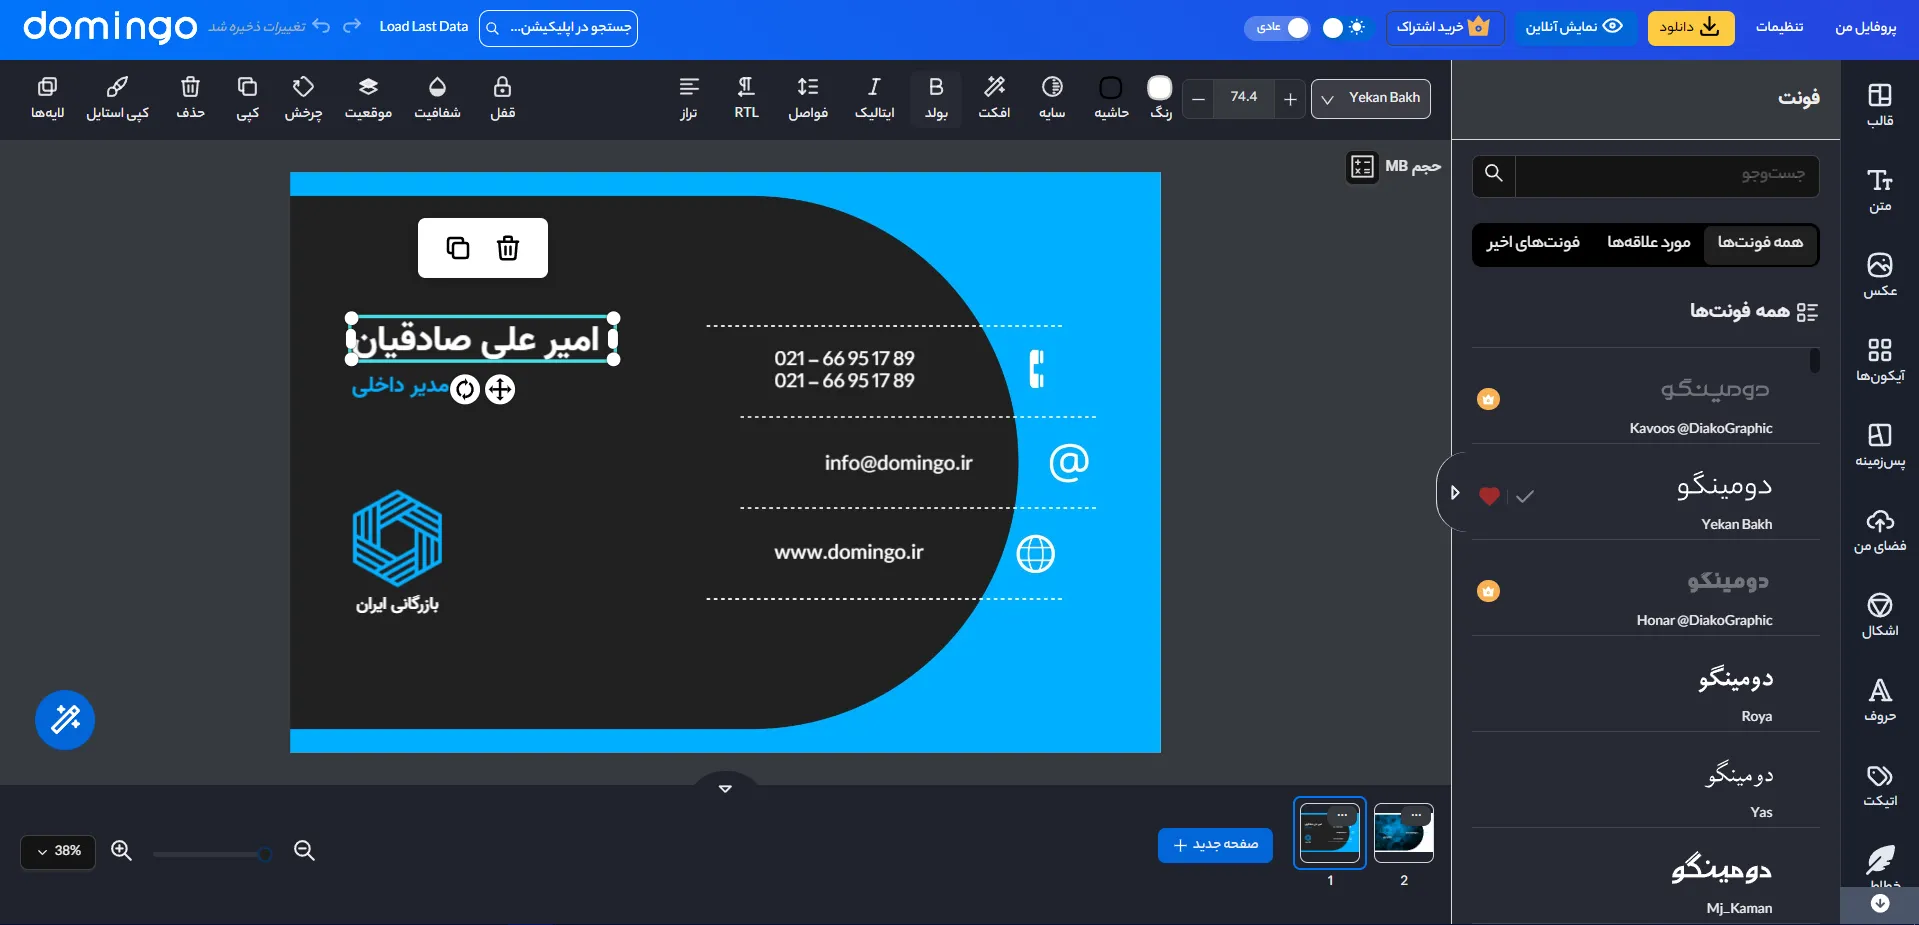Click the Delete (حذف) trash icon in toolbar

click(190, 87)
